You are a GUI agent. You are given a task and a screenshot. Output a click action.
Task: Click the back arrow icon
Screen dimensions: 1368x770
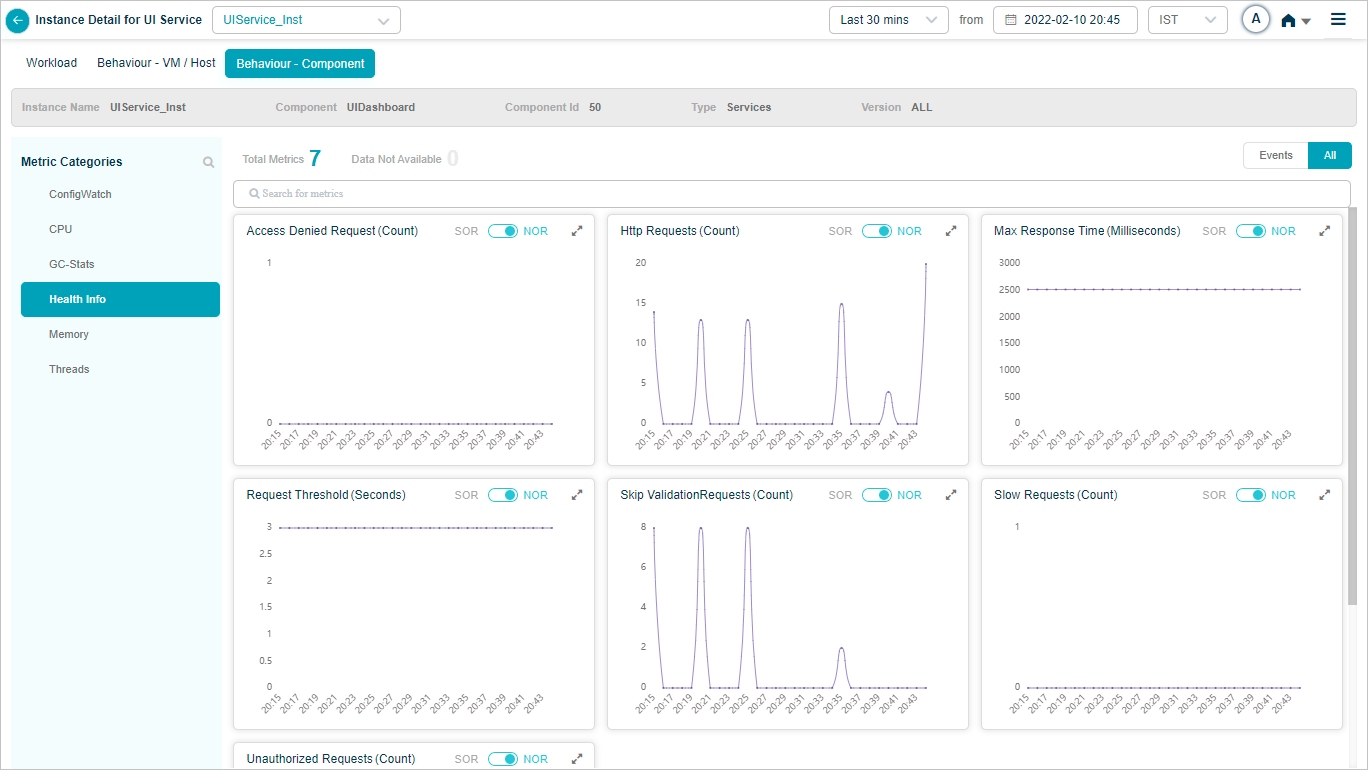tap(17, 20)
